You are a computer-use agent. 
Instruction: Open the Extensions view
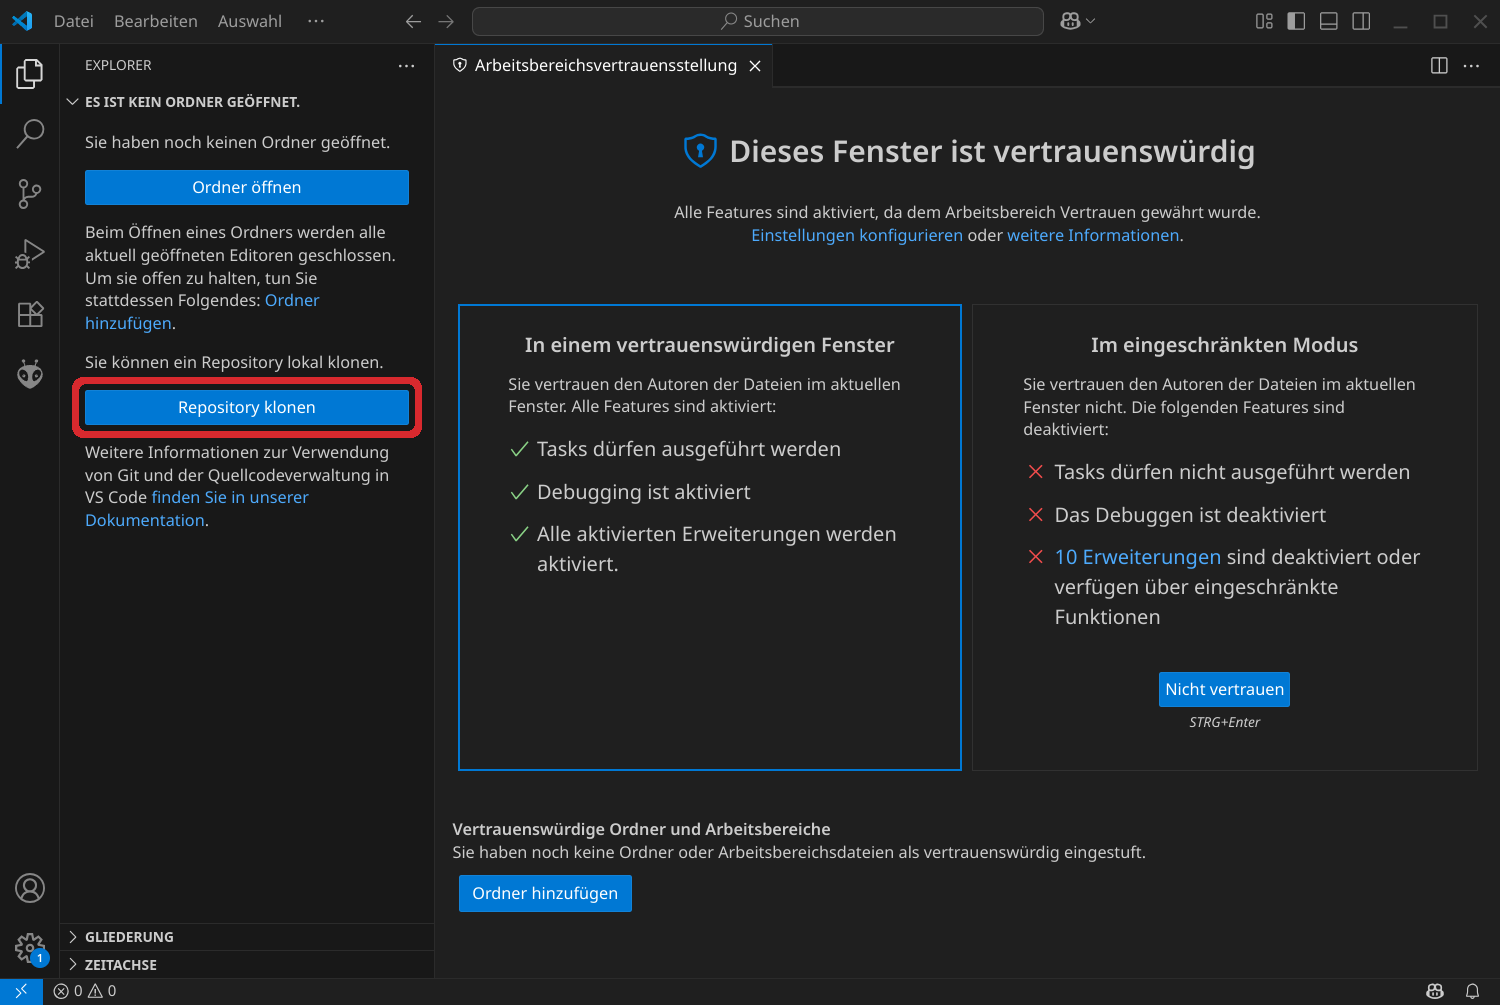(x=30, y=314)
